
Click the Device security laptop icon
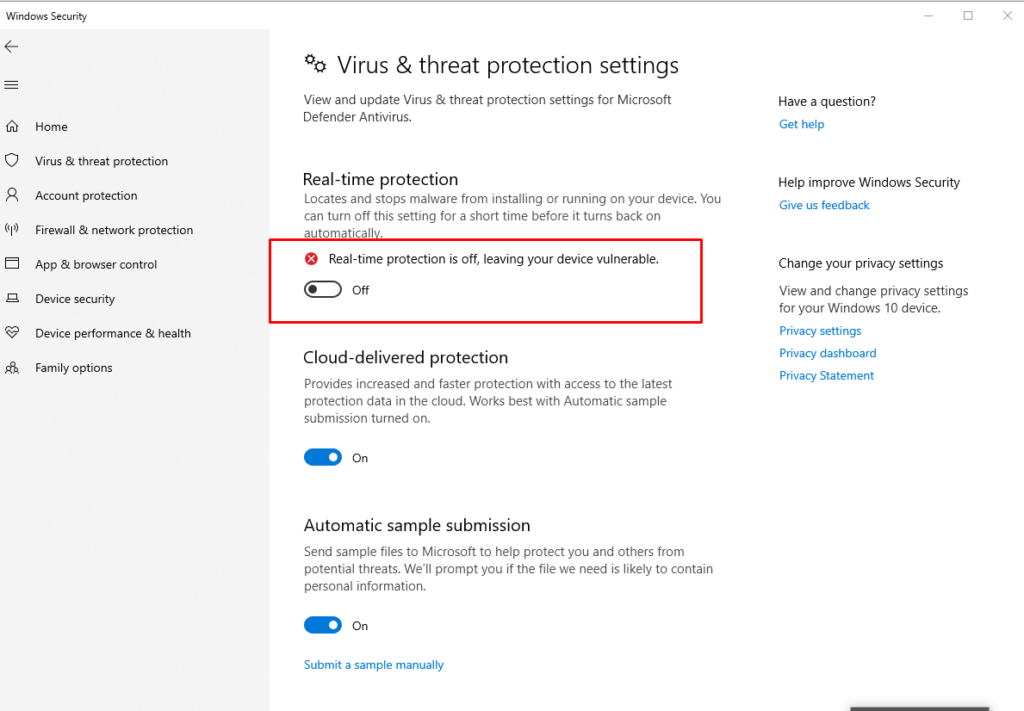[12, 298]
